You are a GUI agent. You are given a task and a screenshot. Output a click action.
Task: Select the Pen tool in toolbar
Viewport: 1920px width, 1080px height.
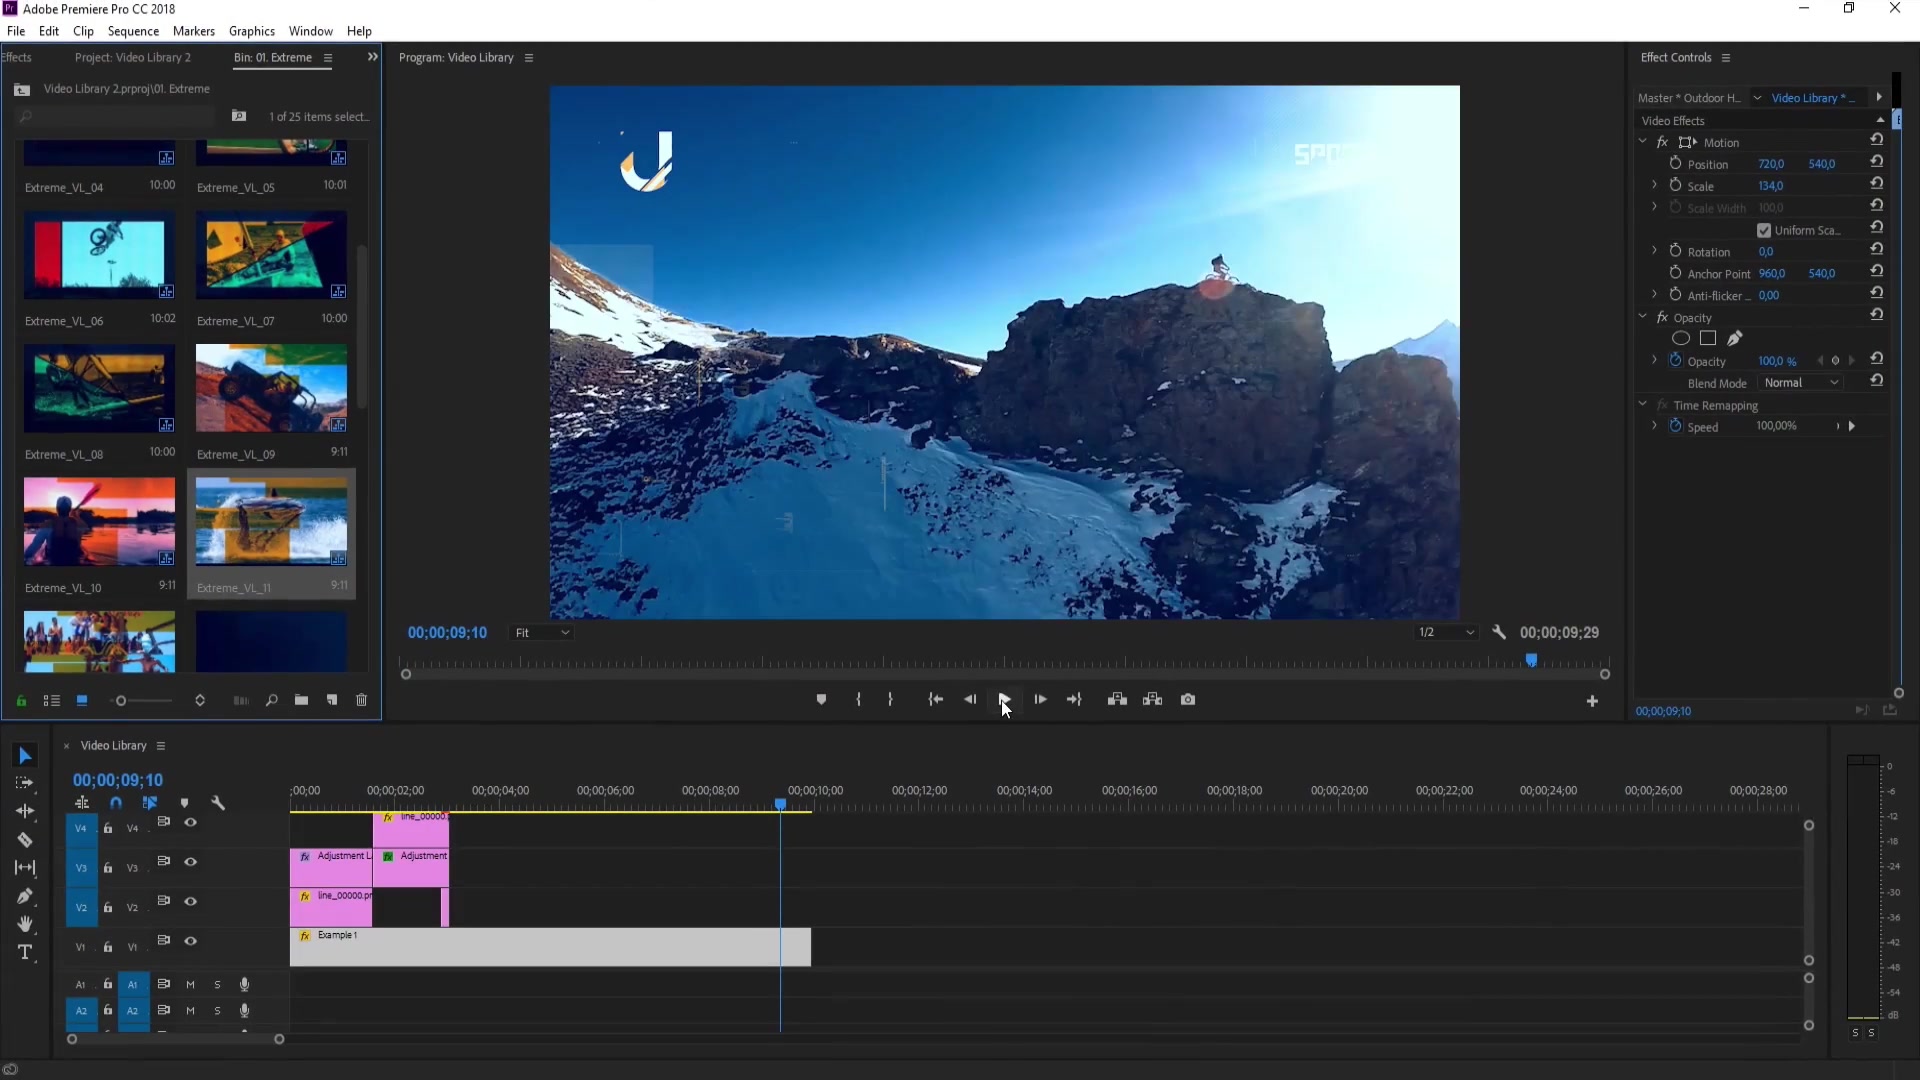(x=25, y=896)
